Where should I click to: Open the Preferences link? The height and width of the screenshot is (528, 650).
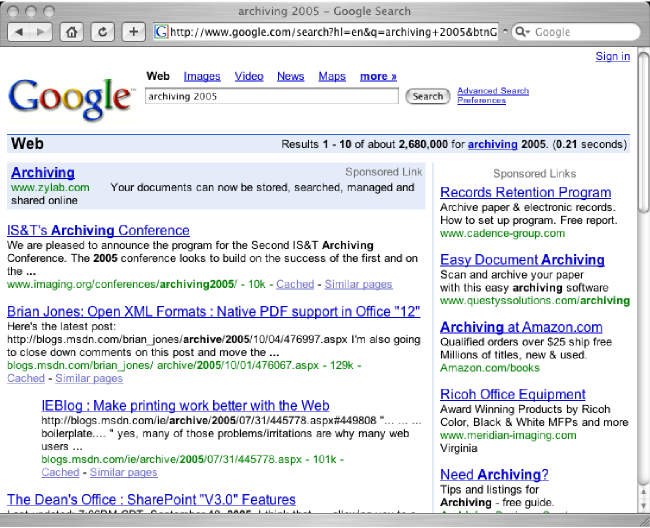point(481,100)
